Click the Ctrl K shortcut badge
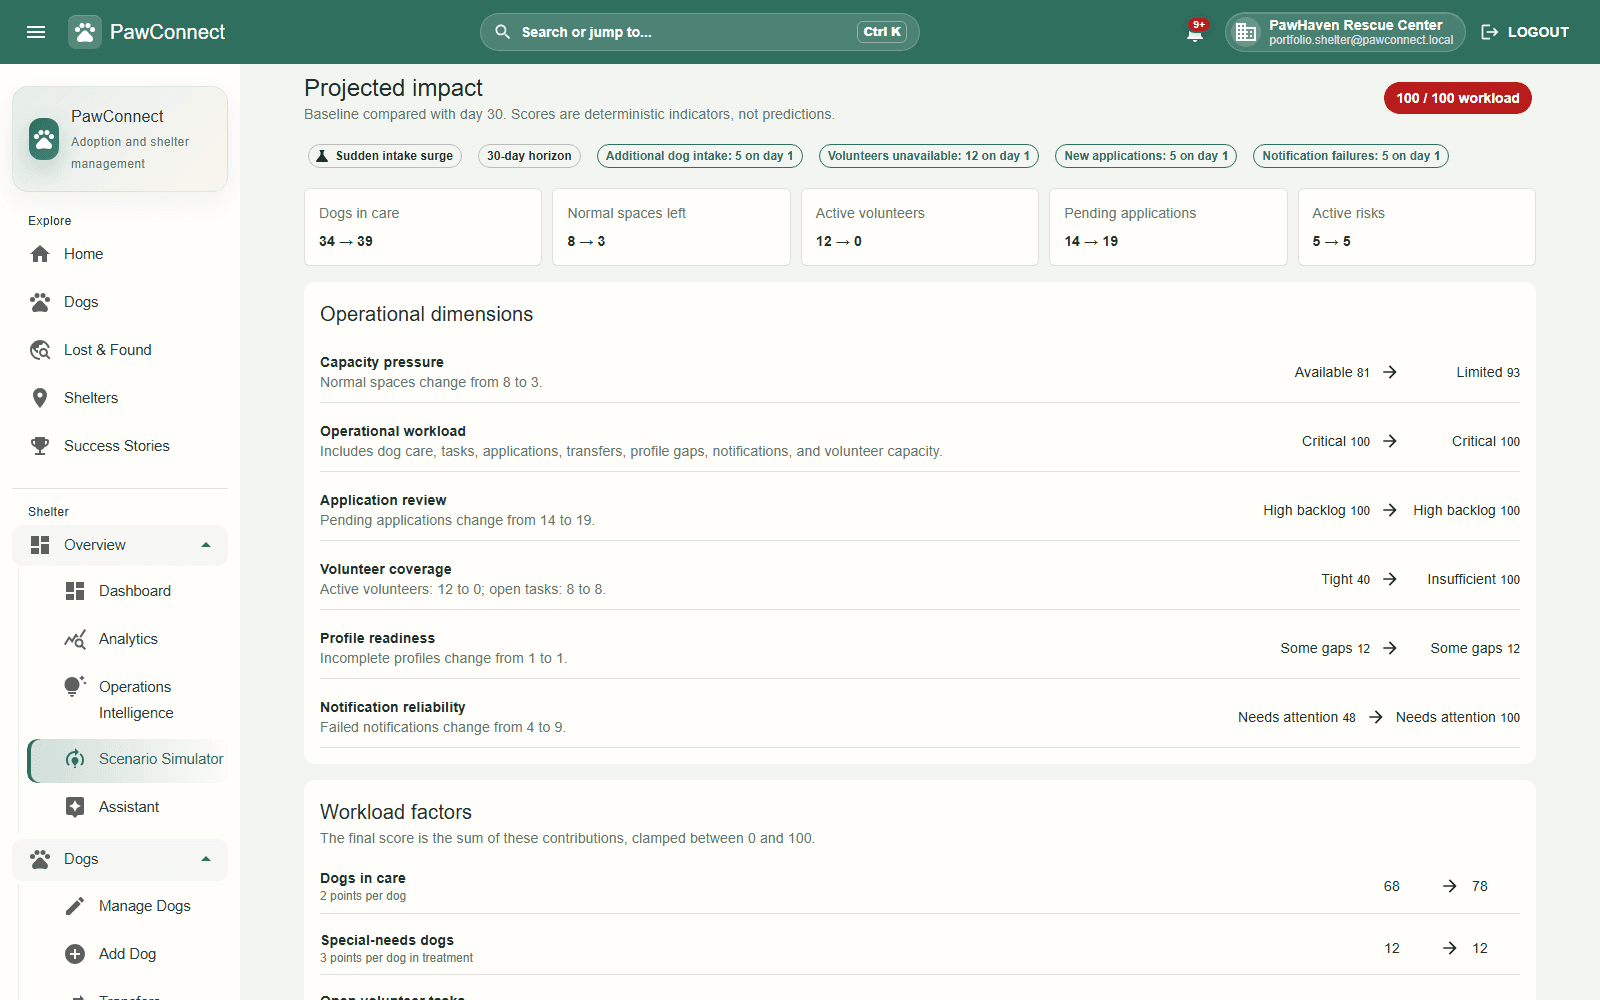The height and width of the screenshot is (1000, 1600). point(882,32)
